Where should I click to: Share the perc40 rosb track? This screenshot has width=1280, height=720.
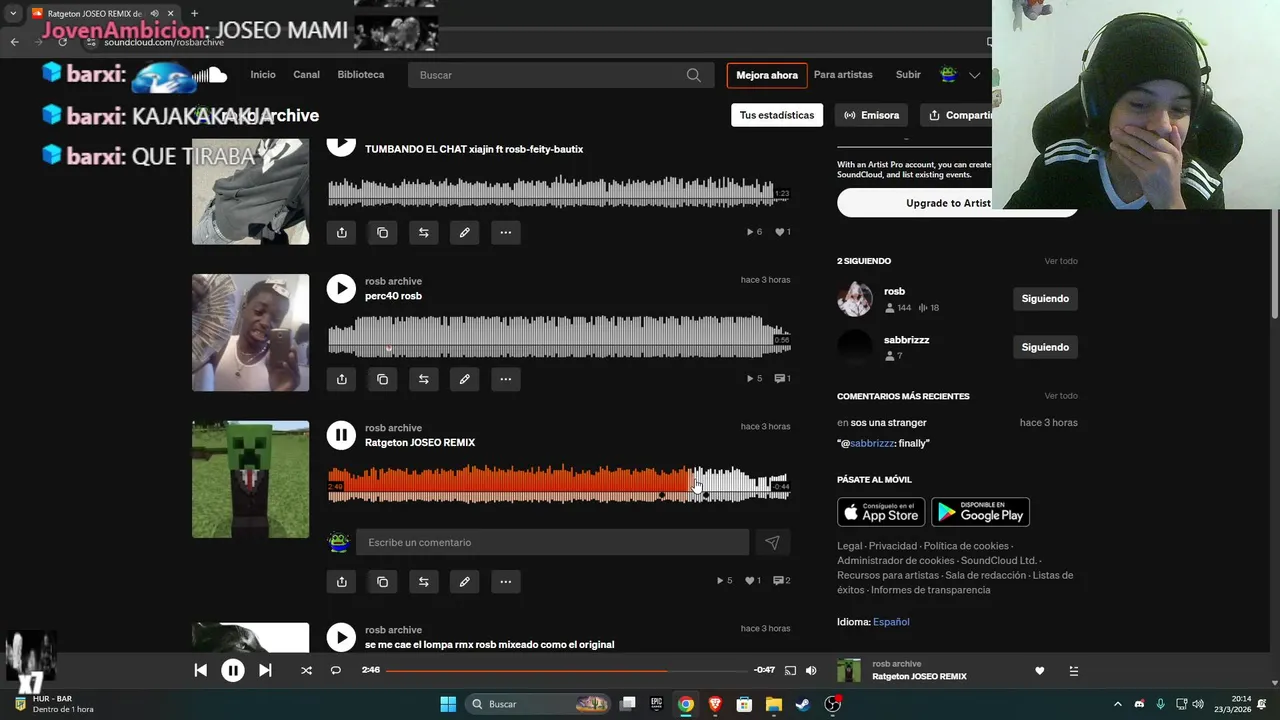pos(341,379)
